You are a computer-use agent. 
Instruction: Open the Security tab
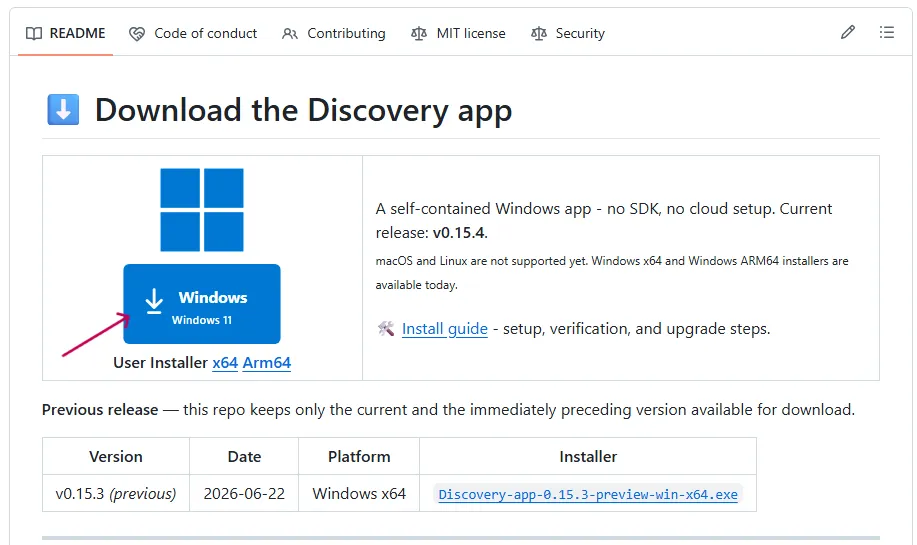click(567, 33)
